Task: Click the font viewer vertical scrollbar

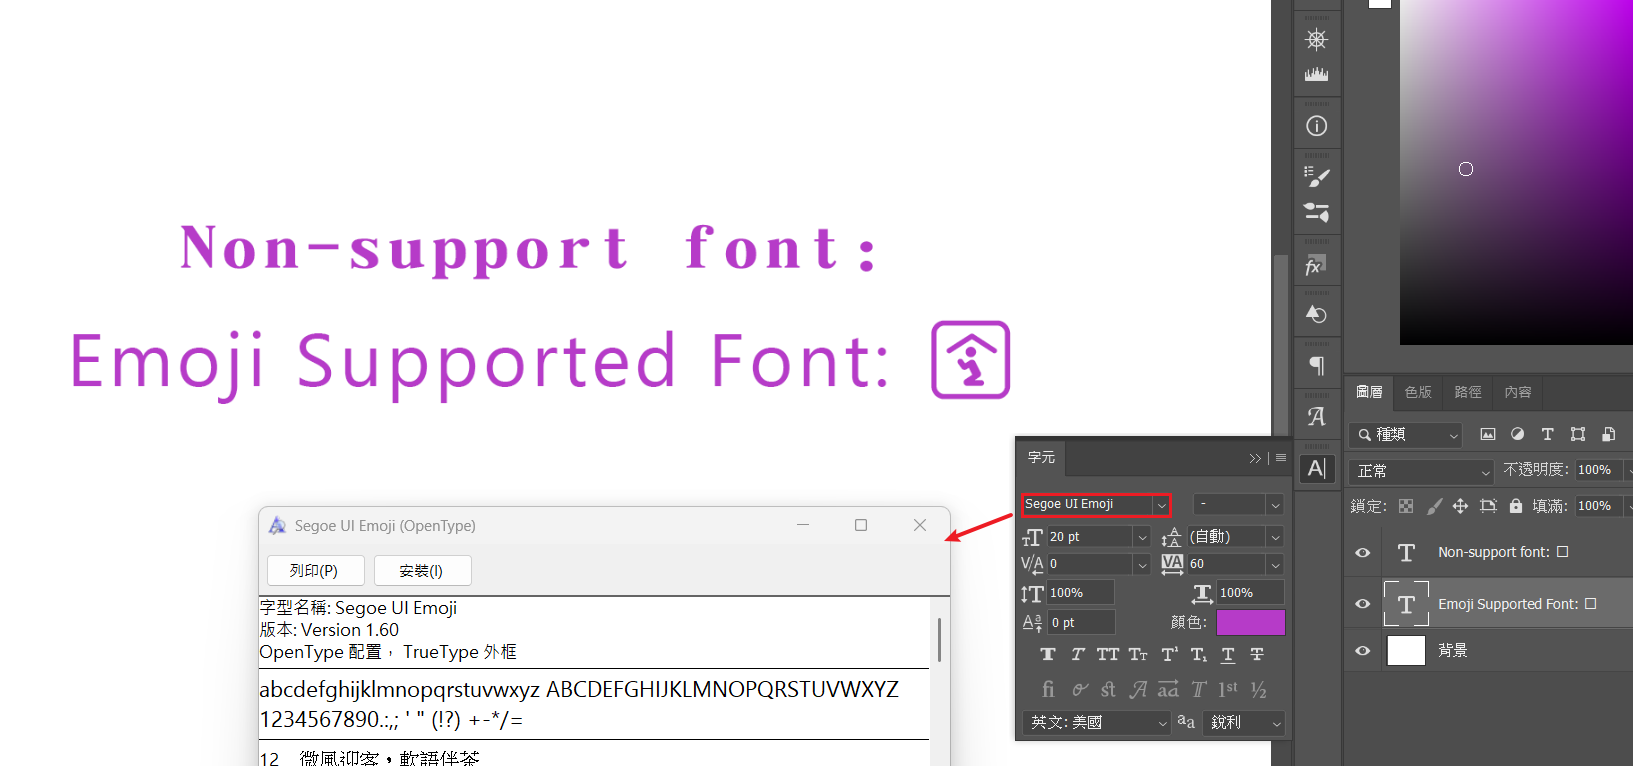Action: (939, 640)
